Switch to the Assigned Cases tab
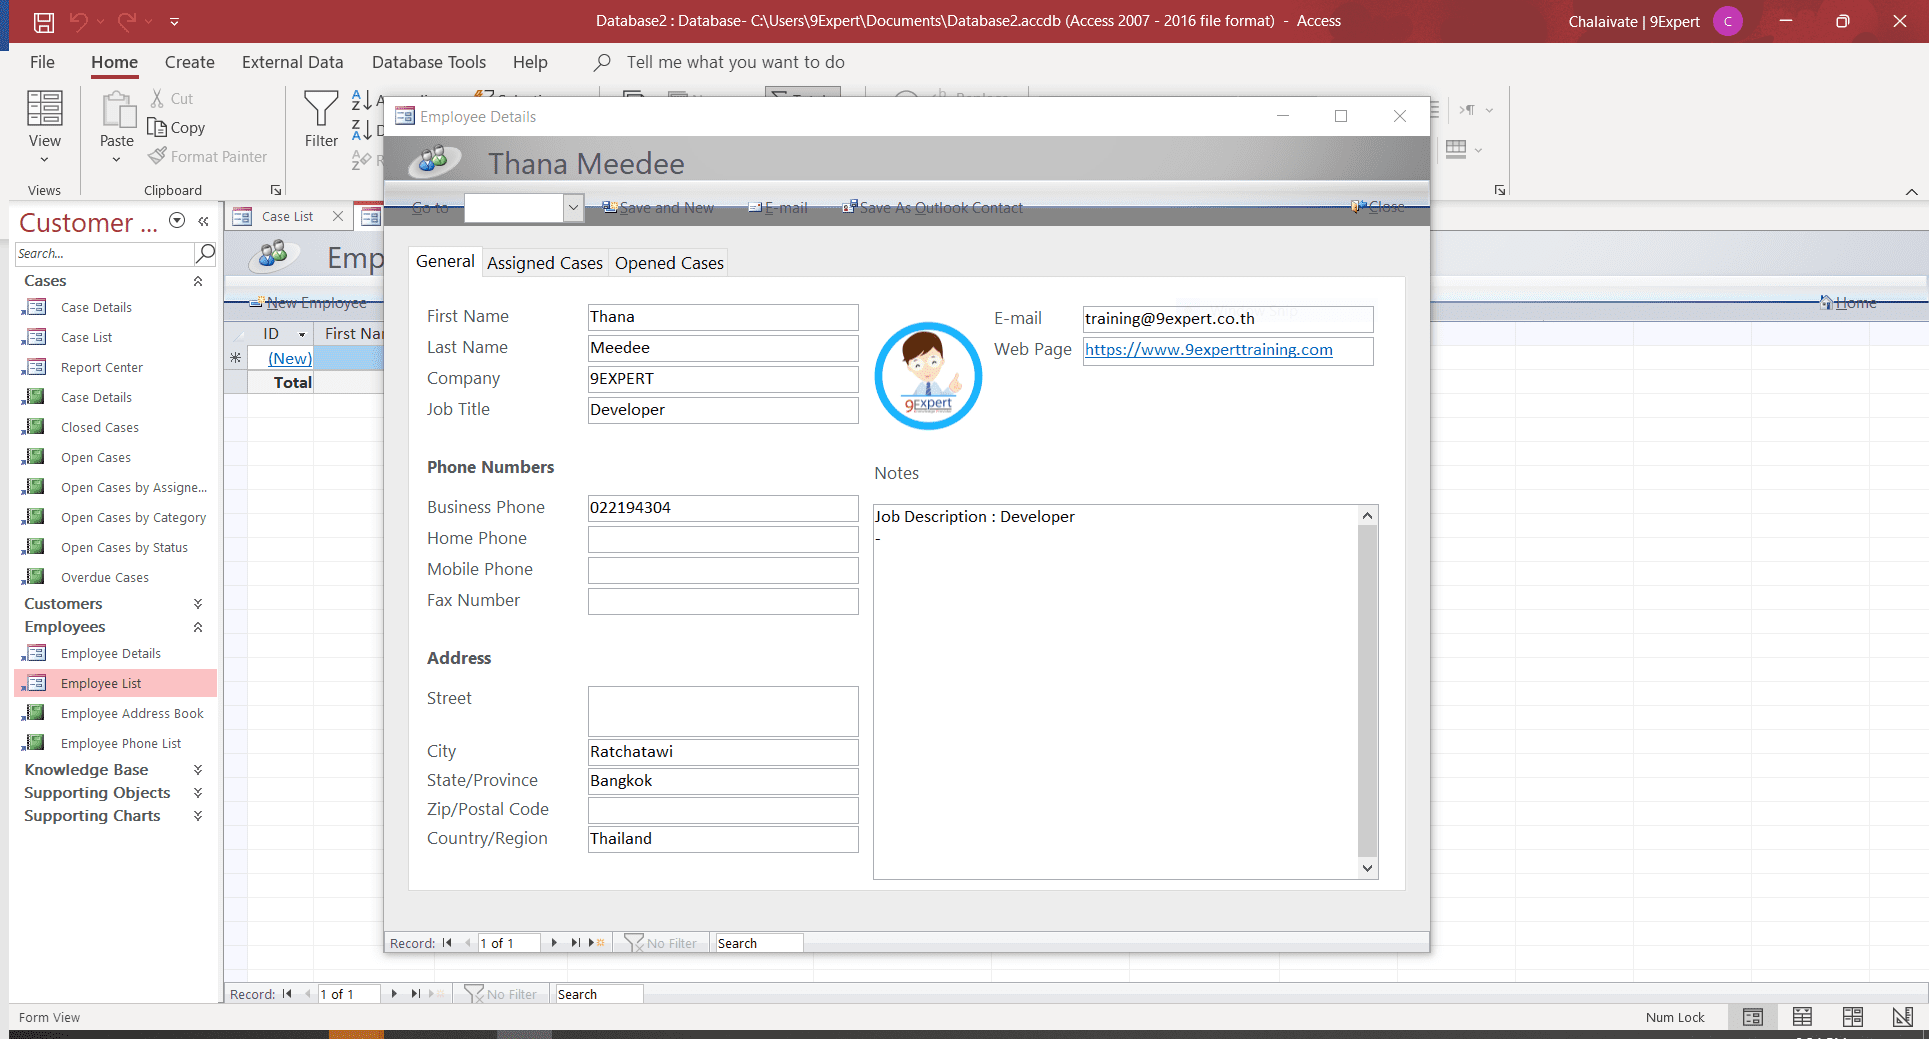This screenshot has height=1039, width=1929. [x=545, y=262]
